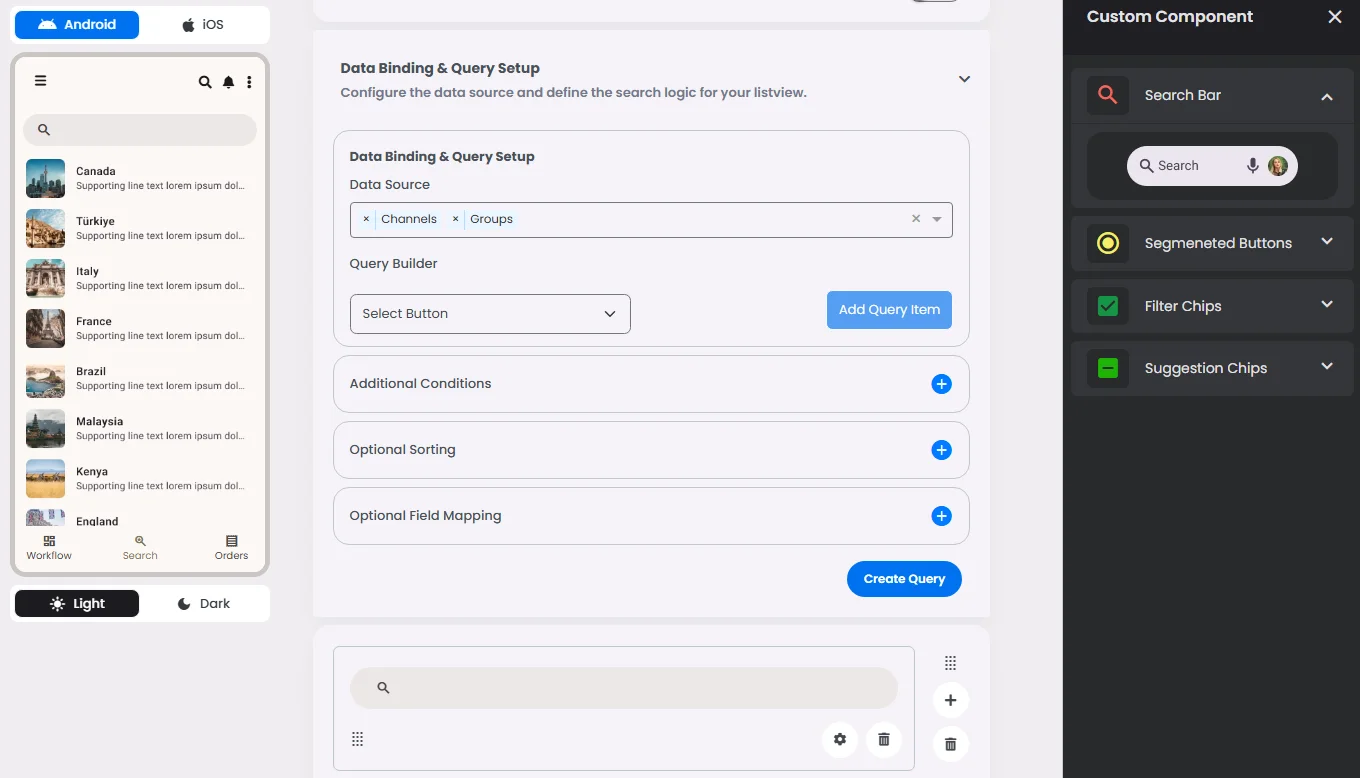Open the Select Button dropdown
The image size is (1360, 778).
click(490, 314)
